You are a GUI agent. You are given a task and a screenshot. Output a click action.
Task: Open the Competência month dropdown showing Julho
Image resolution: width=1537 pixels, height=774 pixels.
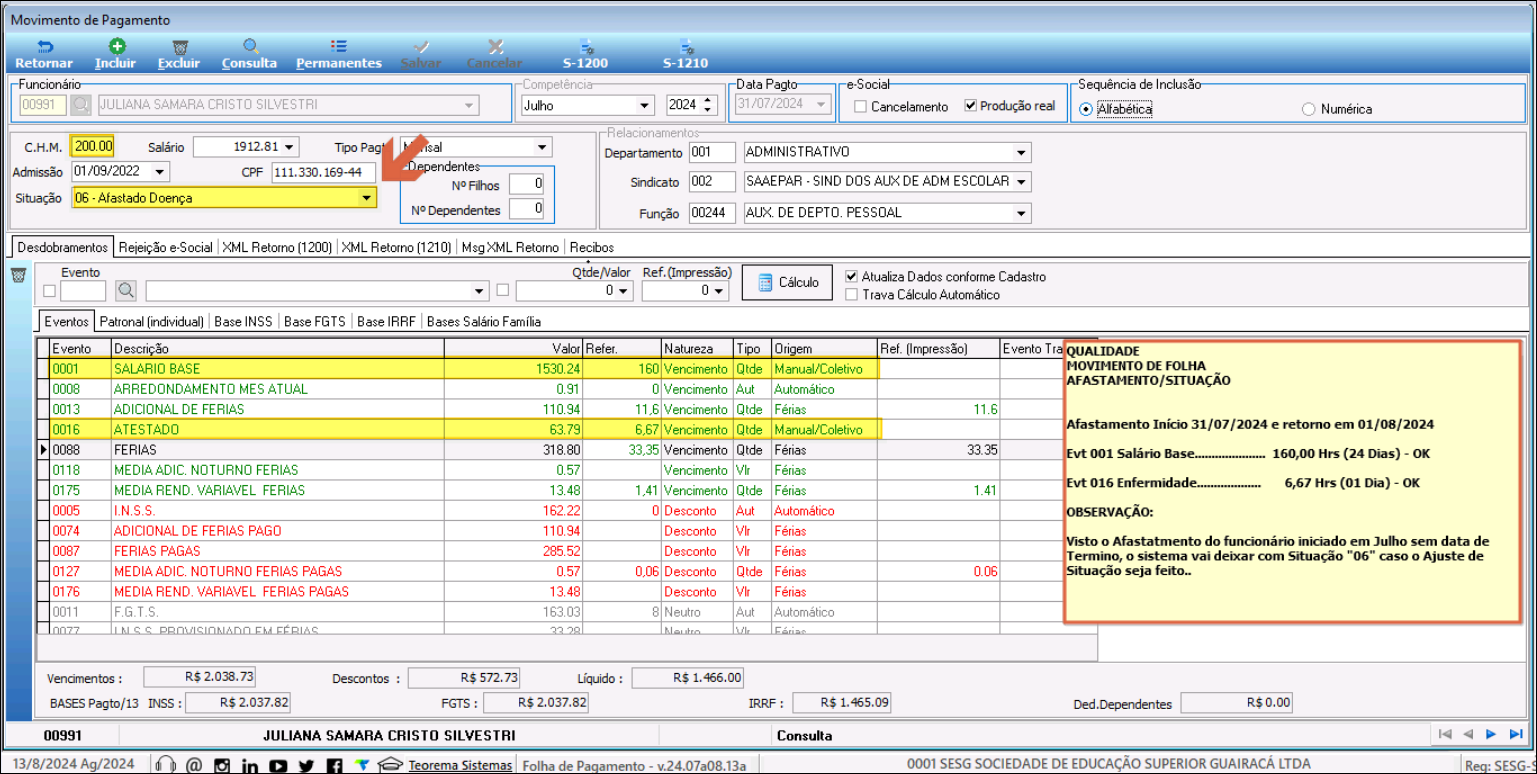point(644,105)
